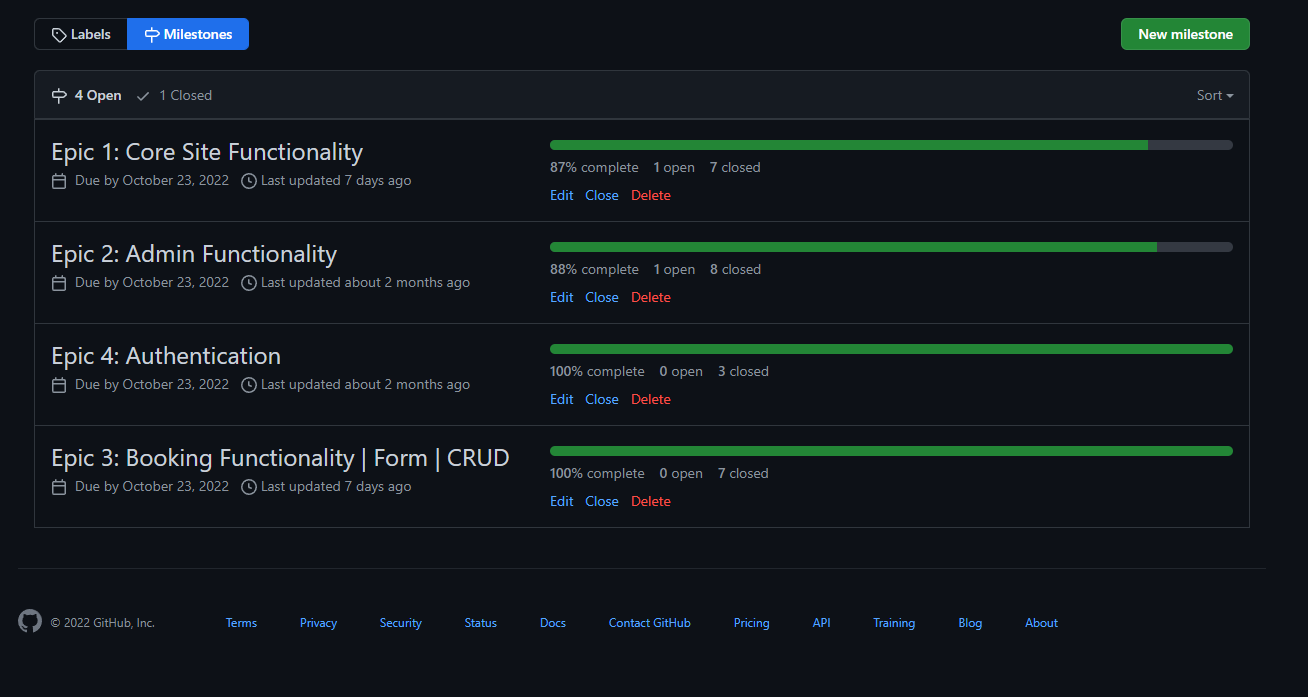Click the clock icon under Epic 2
Viewport: 1308px width, 697px height.
[x=249, y=283]
